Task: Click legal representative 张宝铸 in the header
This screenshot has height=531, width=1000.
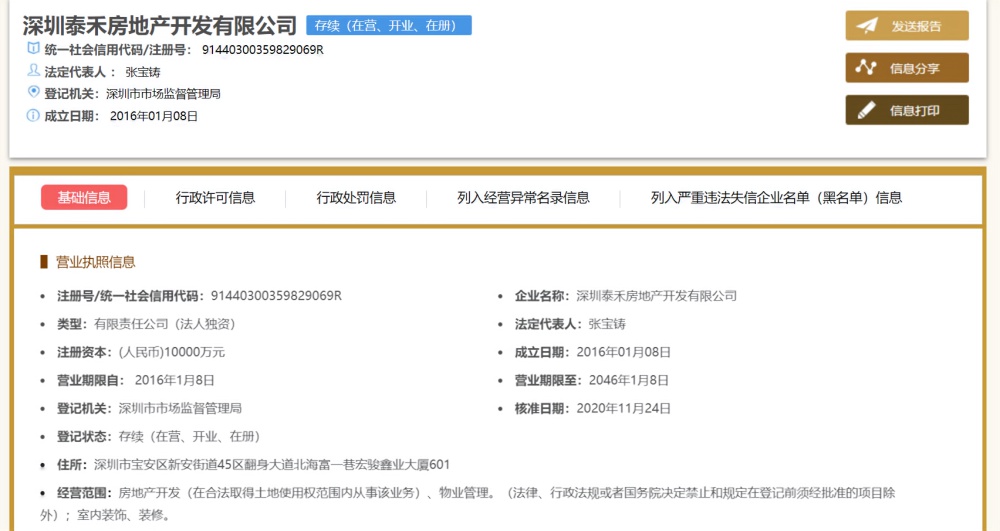Action: click(143, 72)
